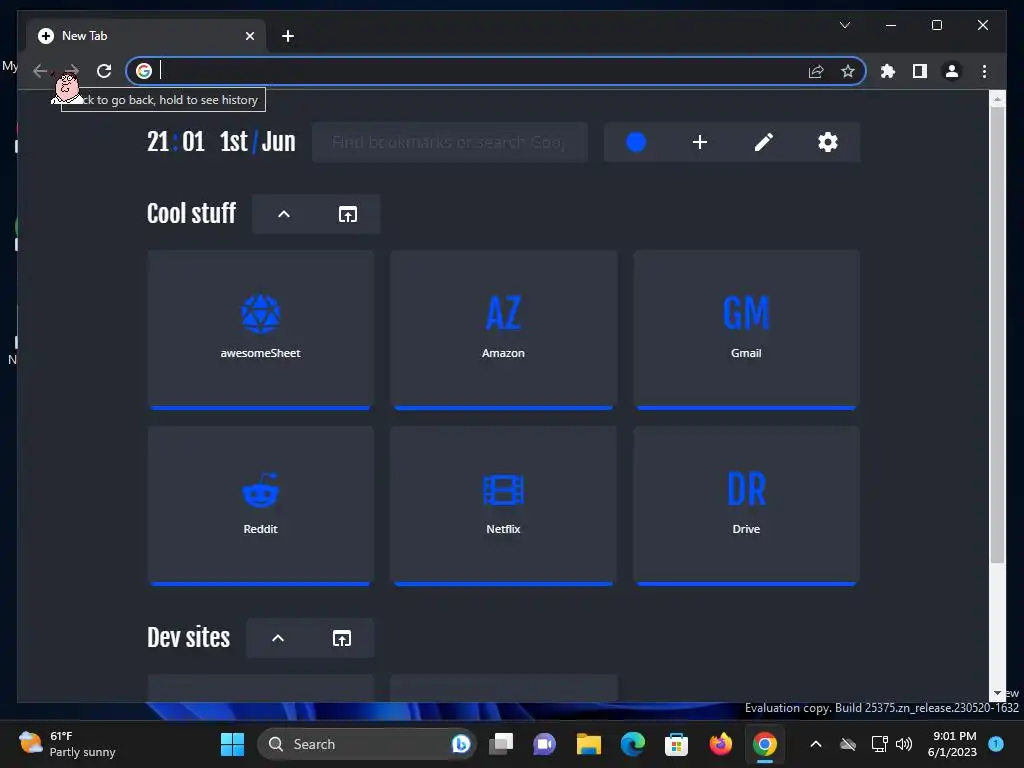The image size is (1024, 768).
Task: Open the tab search dropdown arrow
Action: [844, 25]
